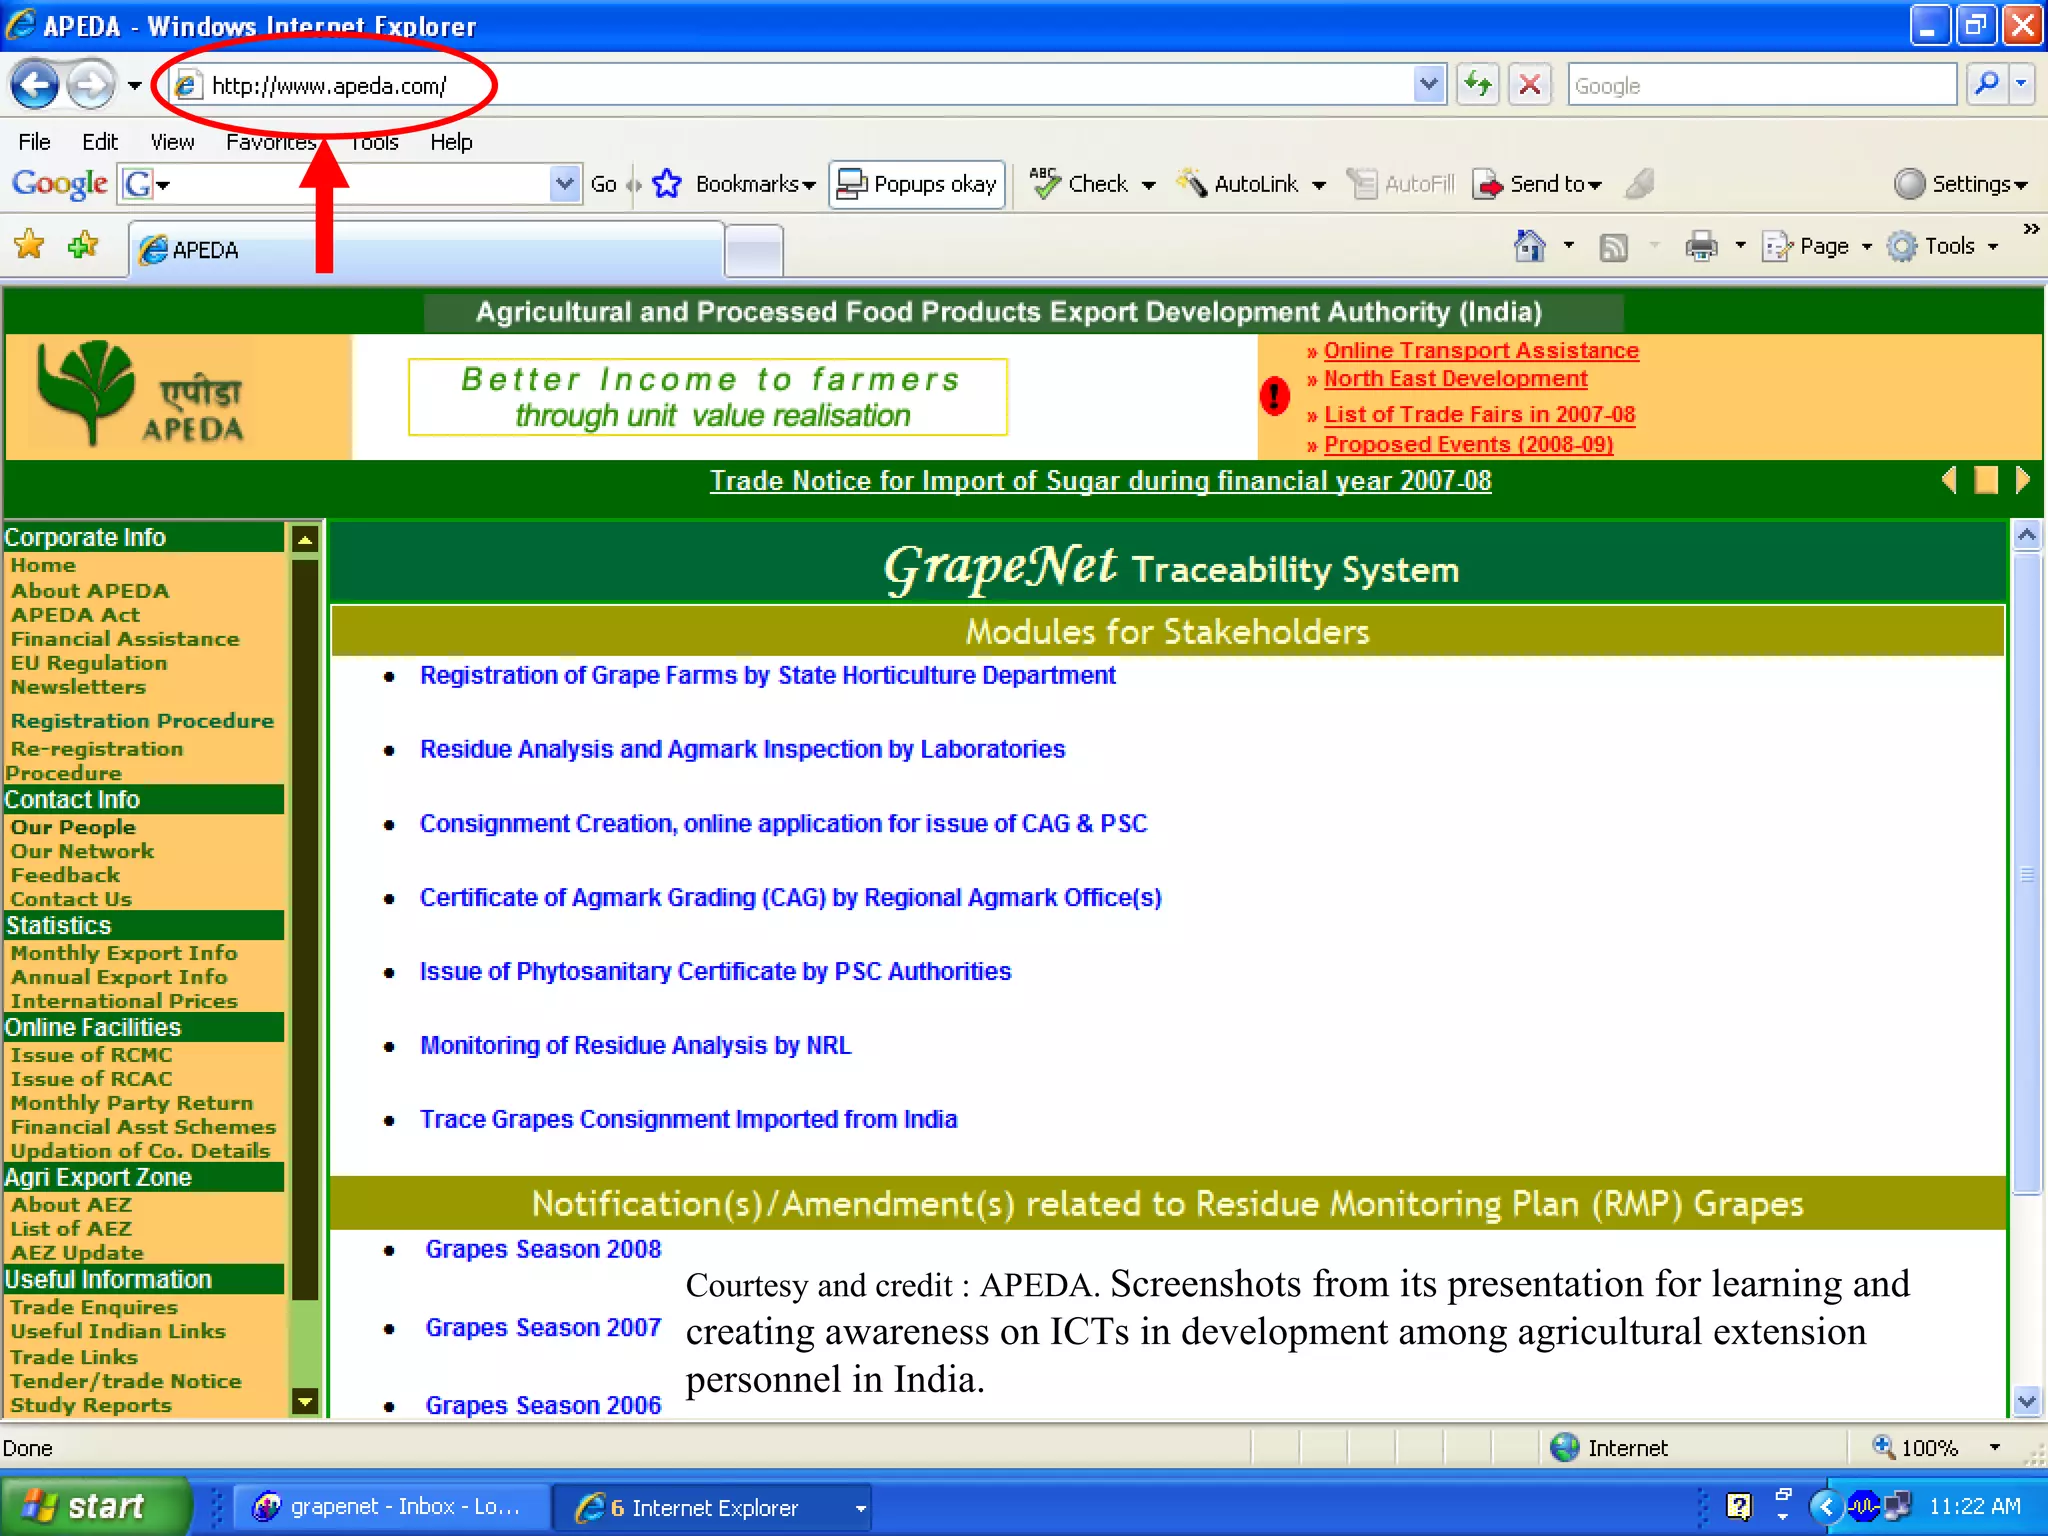Open Financial Assistance sidebar link
2048x1536 pixels.
125,639
